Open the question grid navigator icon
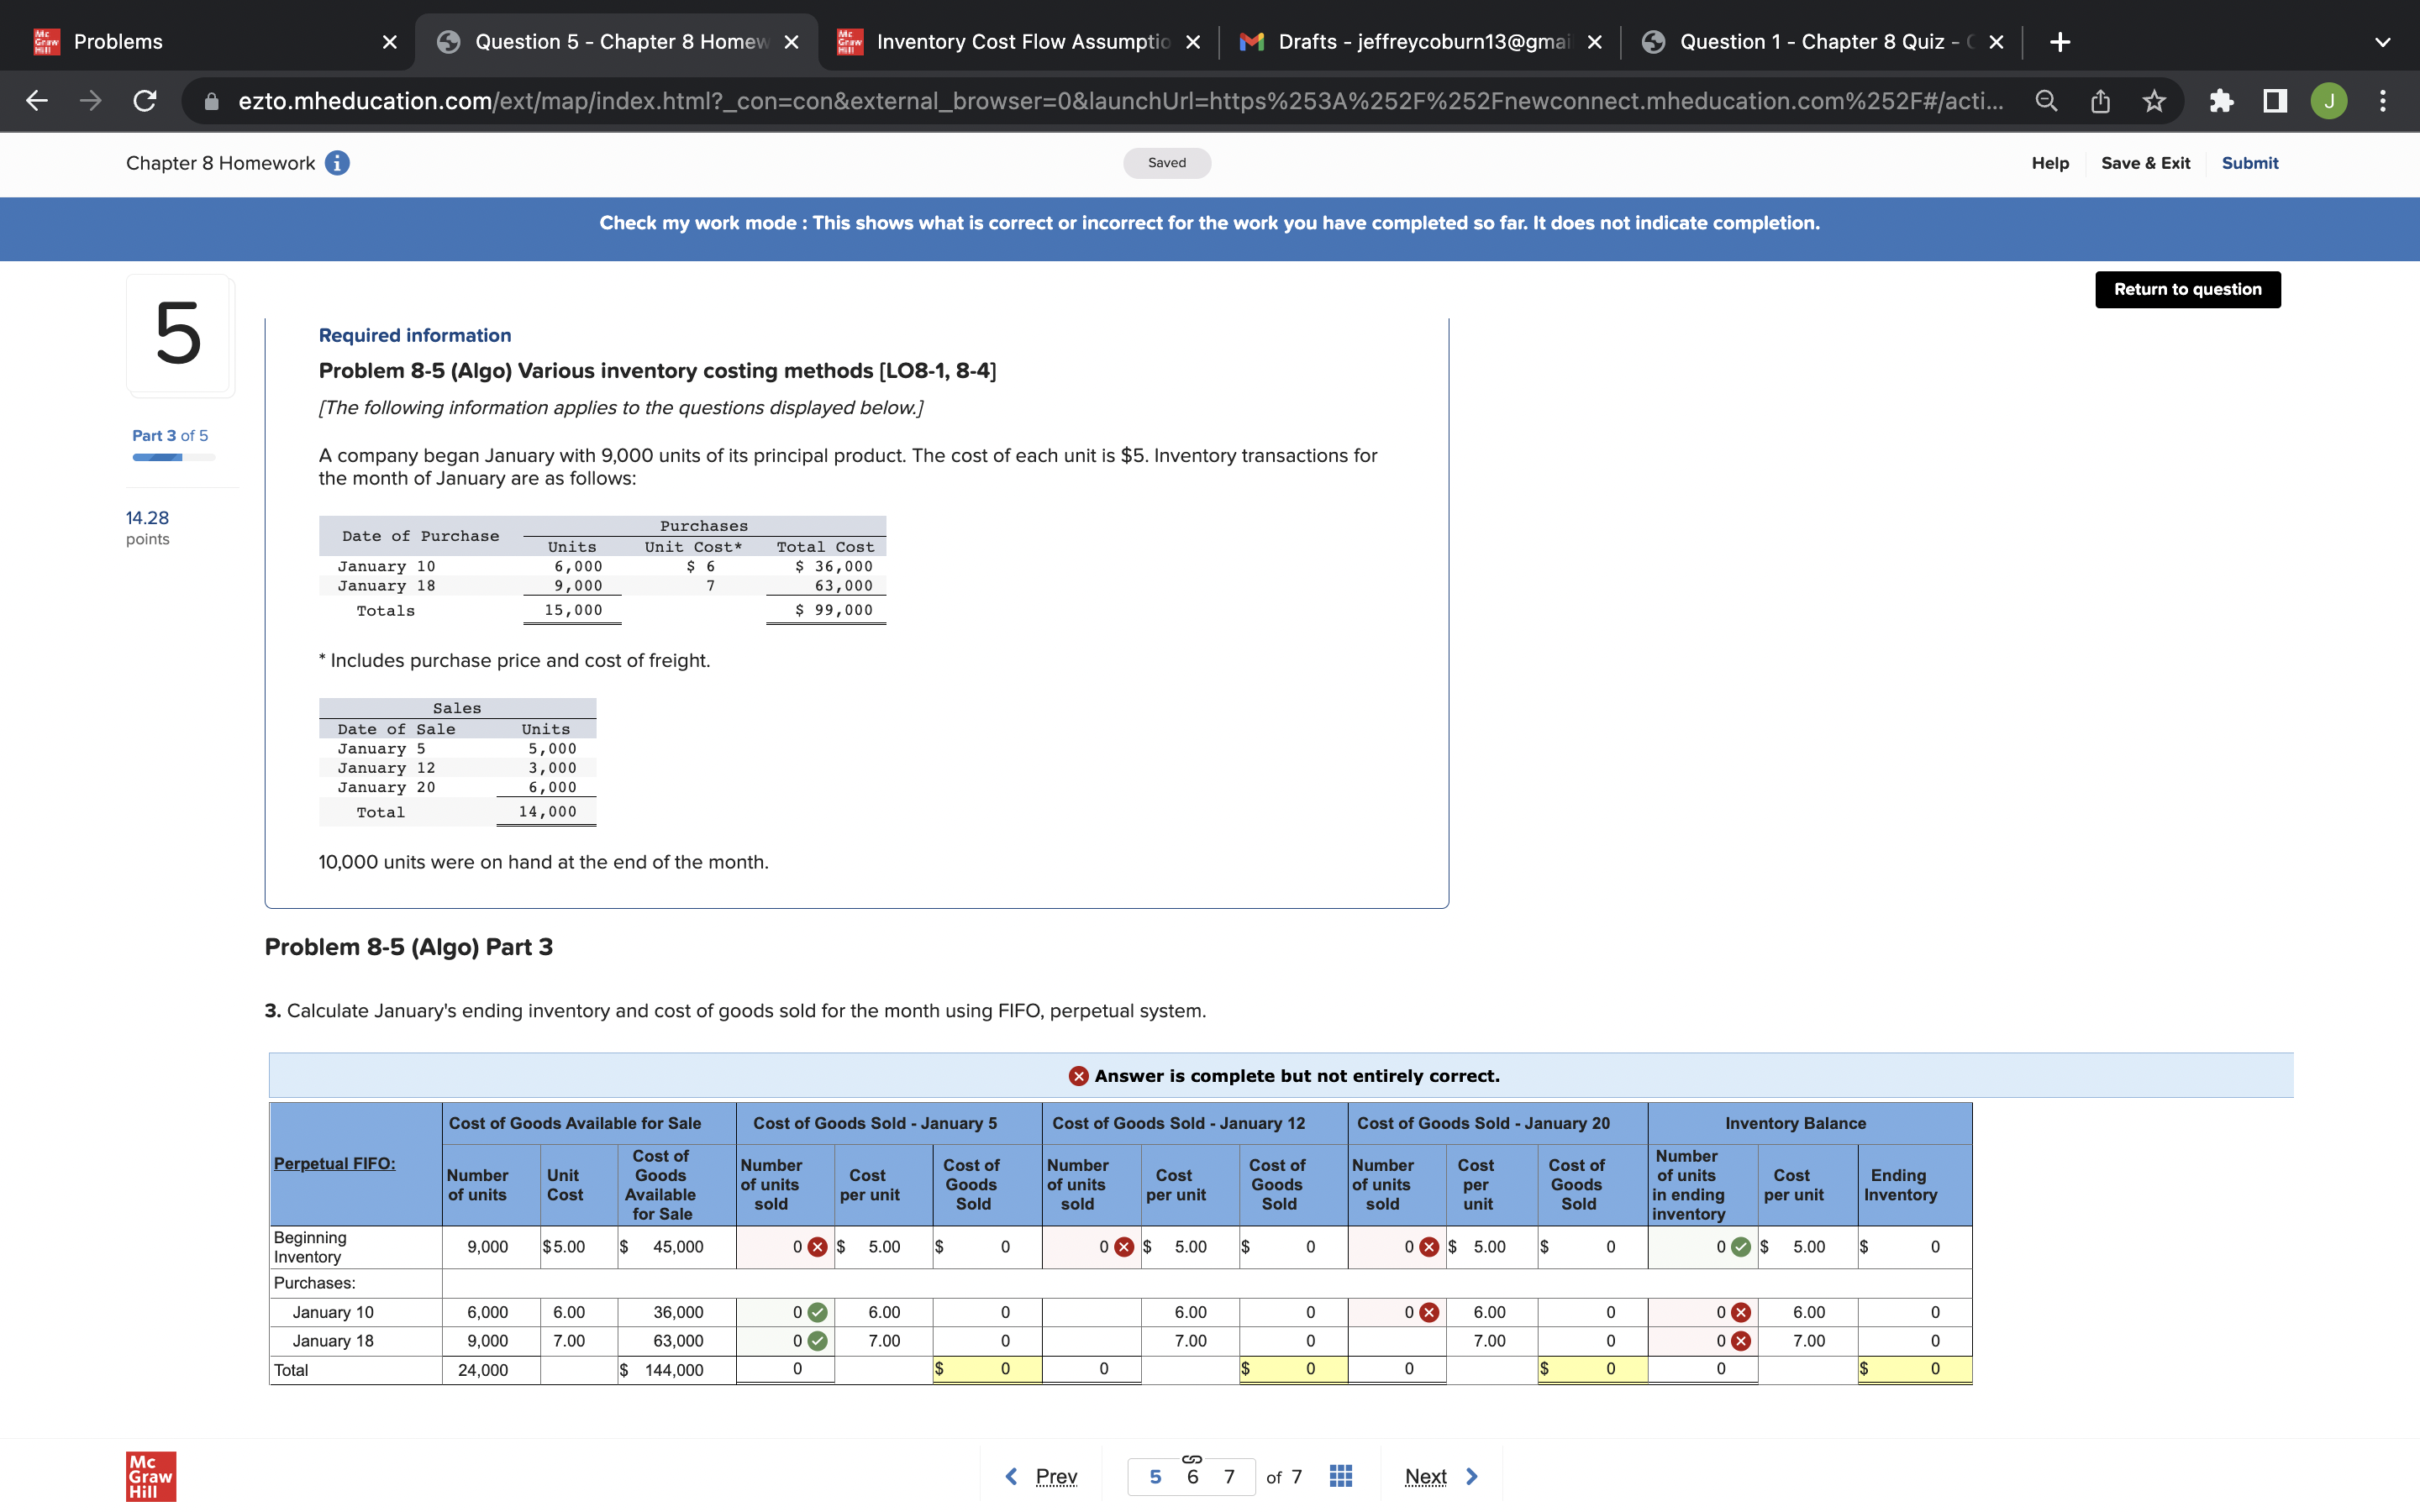Viewport: 2420px width, 1512px height. coord(1341,1476)
